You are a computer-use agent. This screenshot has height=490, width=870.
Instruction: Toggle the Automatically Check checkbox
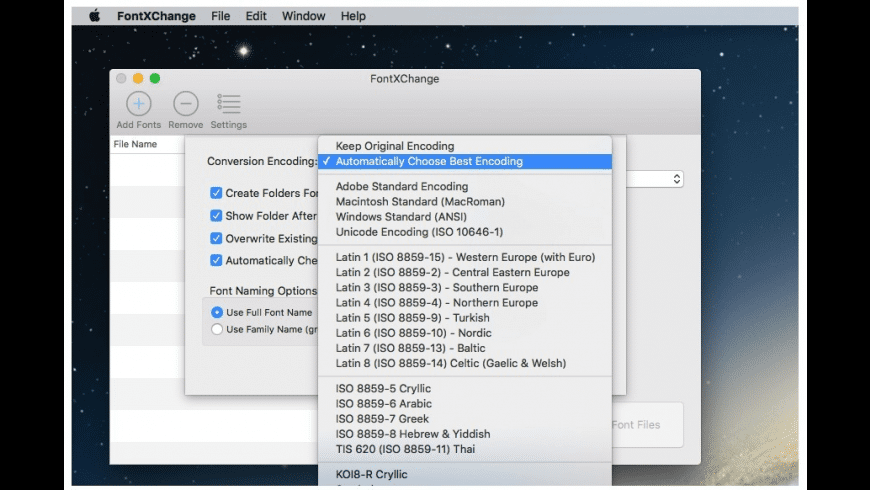(216, 260)
